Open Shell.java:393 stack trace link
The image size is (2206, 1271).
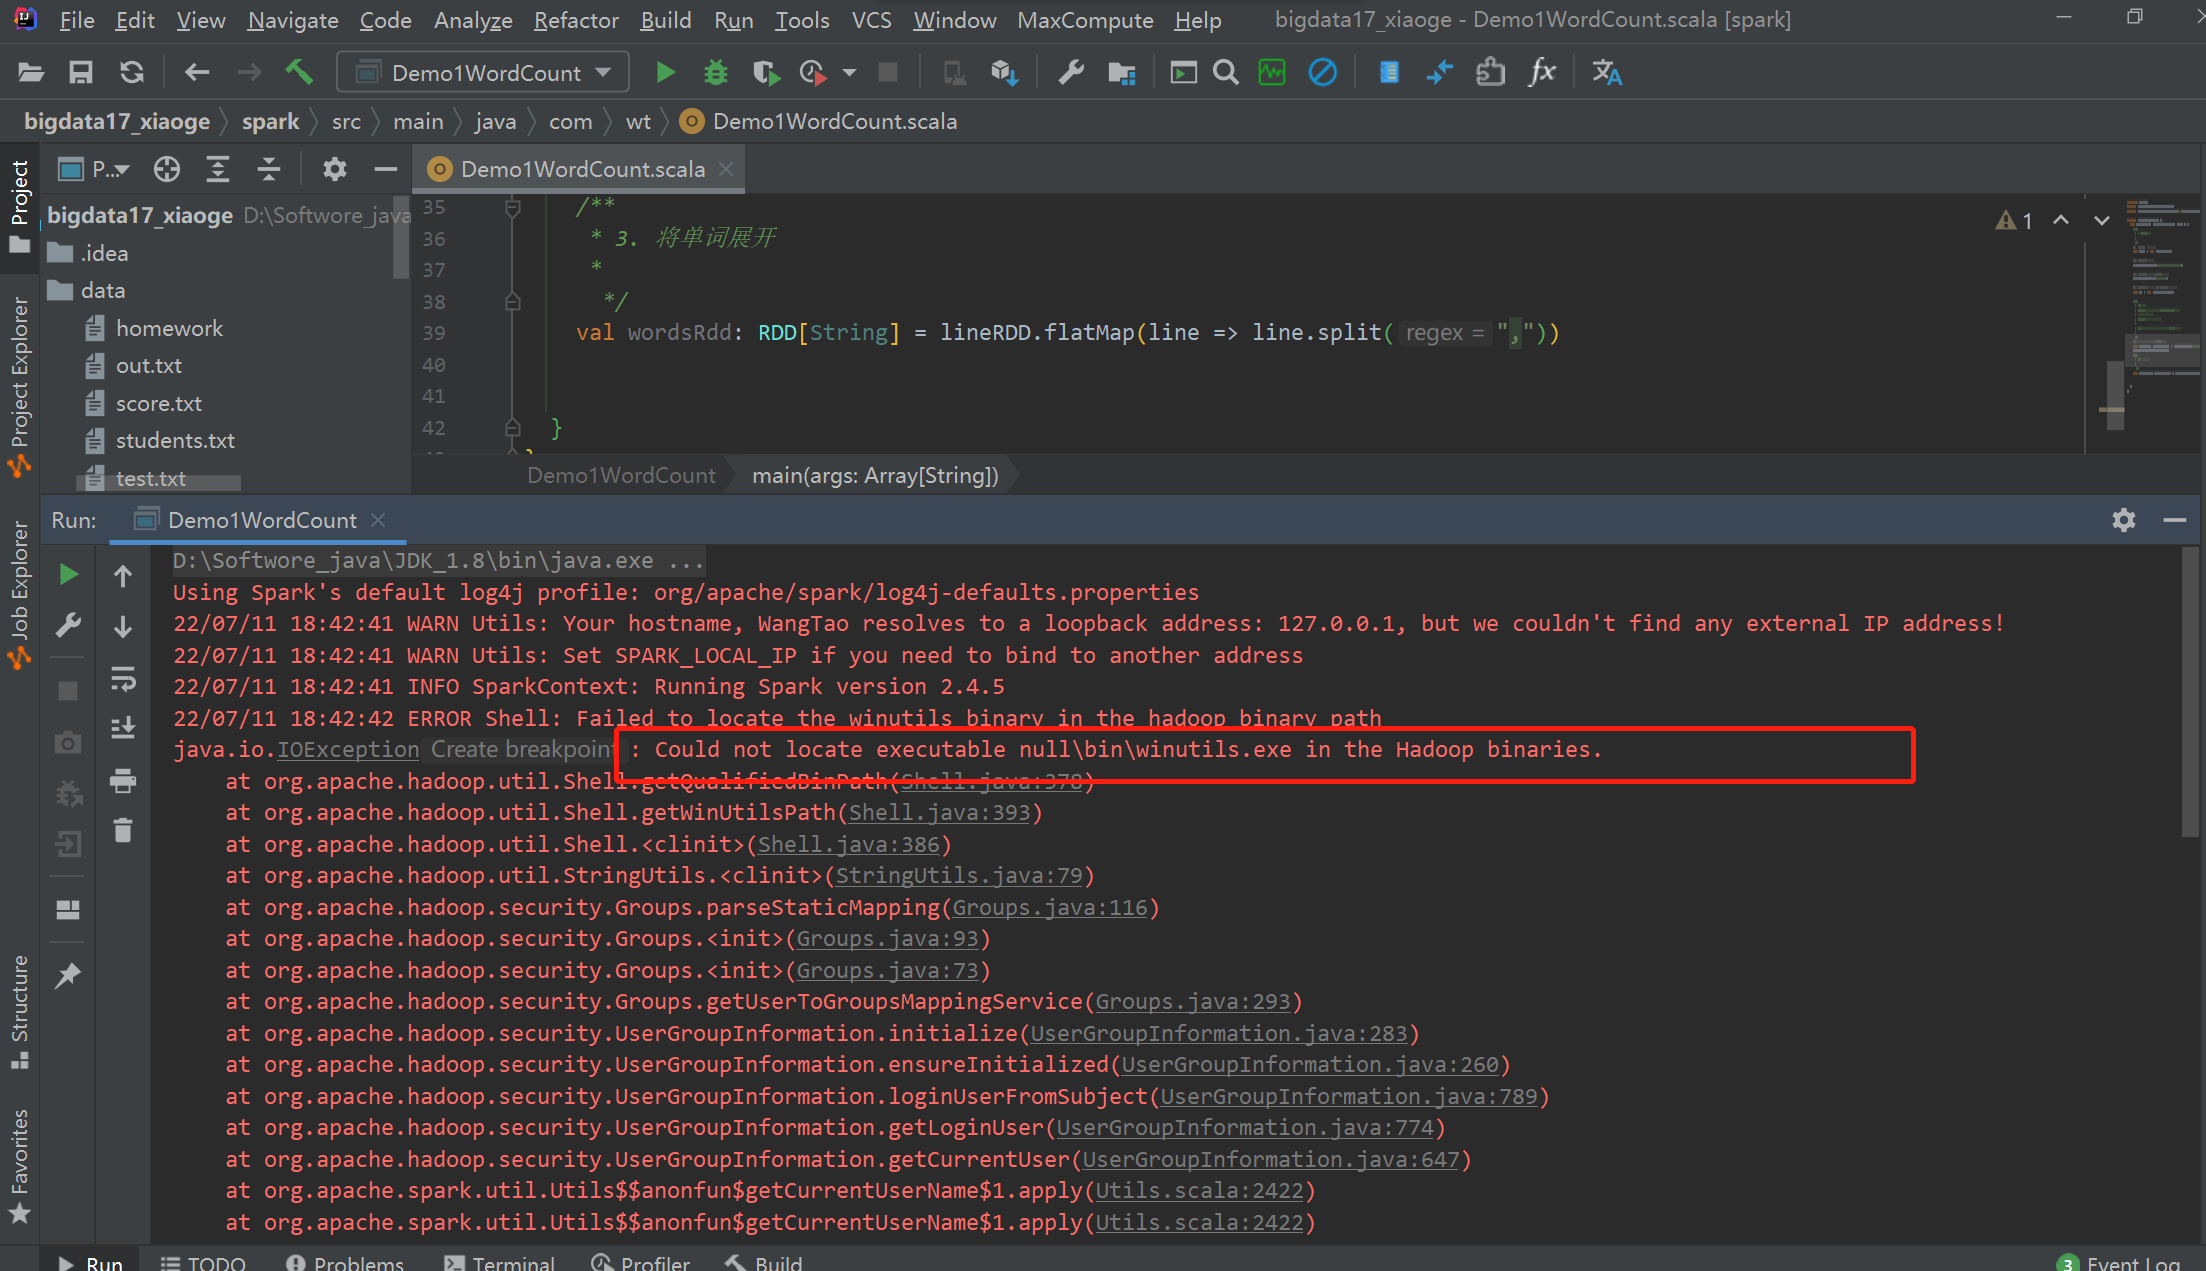point(939,812)
